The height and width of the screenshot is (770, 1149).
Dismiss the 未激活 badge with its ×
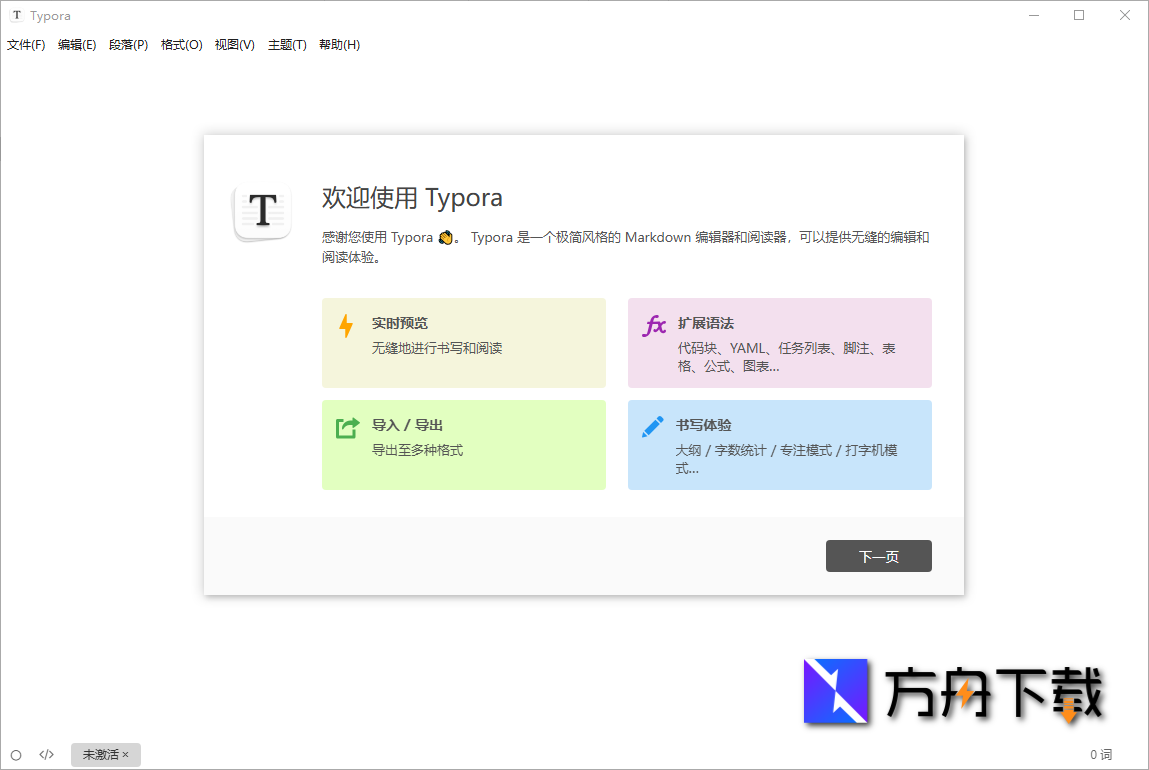(x=128, y=754)
